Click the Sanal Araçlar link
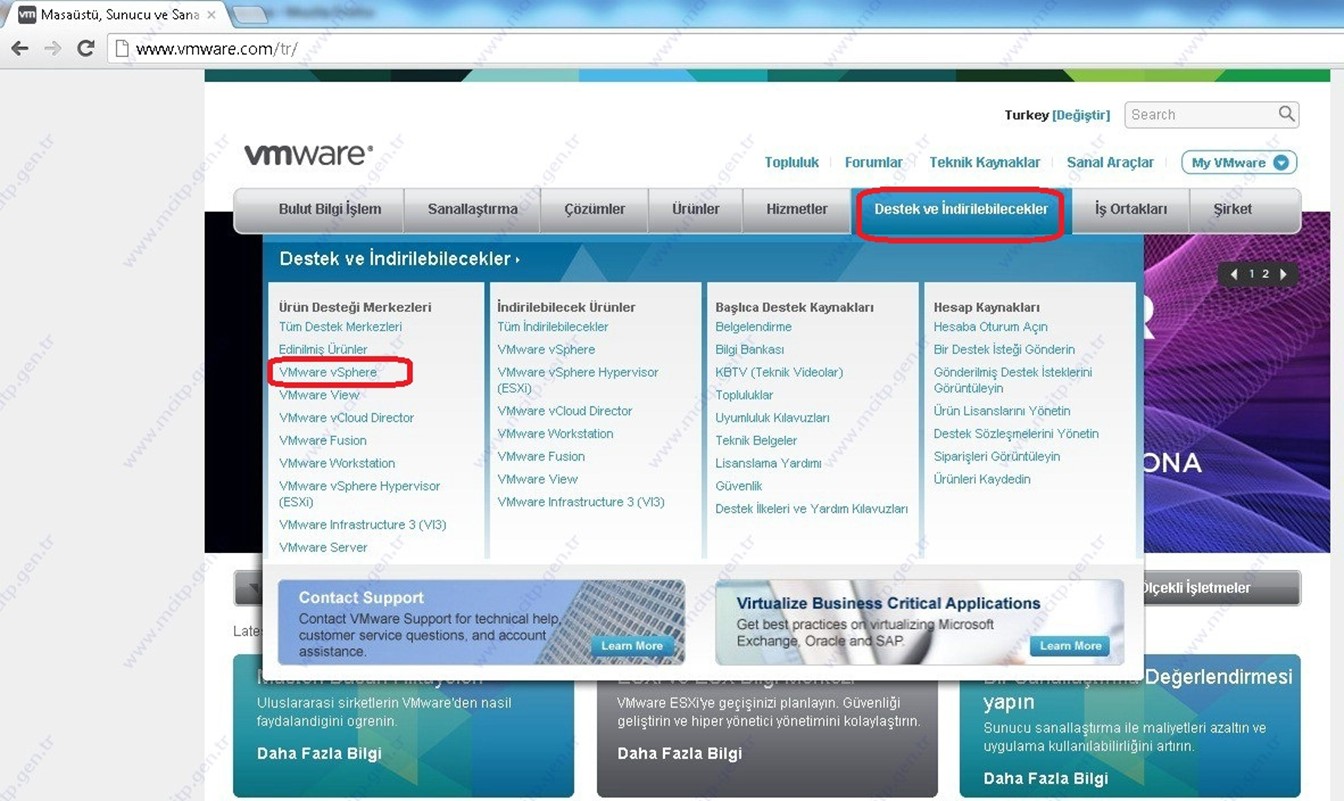Screen dimensions: 1344x801 (x=1110, y=162)
